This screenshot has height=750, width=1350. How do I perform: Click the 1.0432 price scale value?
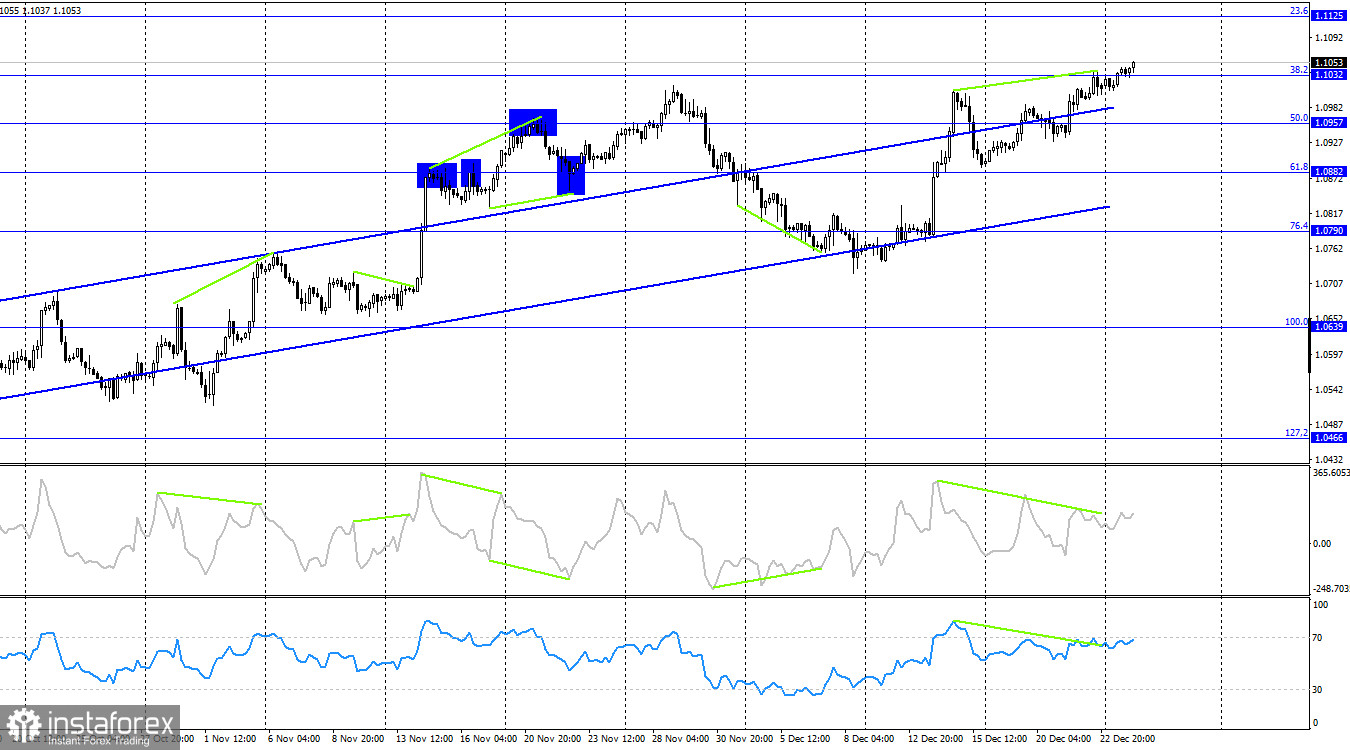click(x=1330, y=459)
